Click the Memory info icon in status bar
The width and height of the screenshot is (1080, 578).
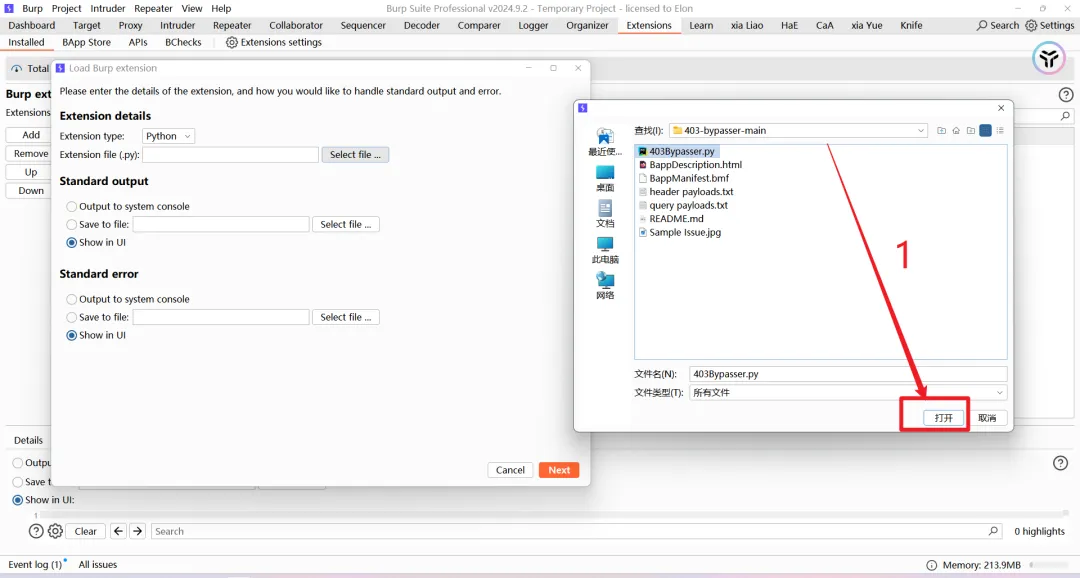(x=931, y=565)
